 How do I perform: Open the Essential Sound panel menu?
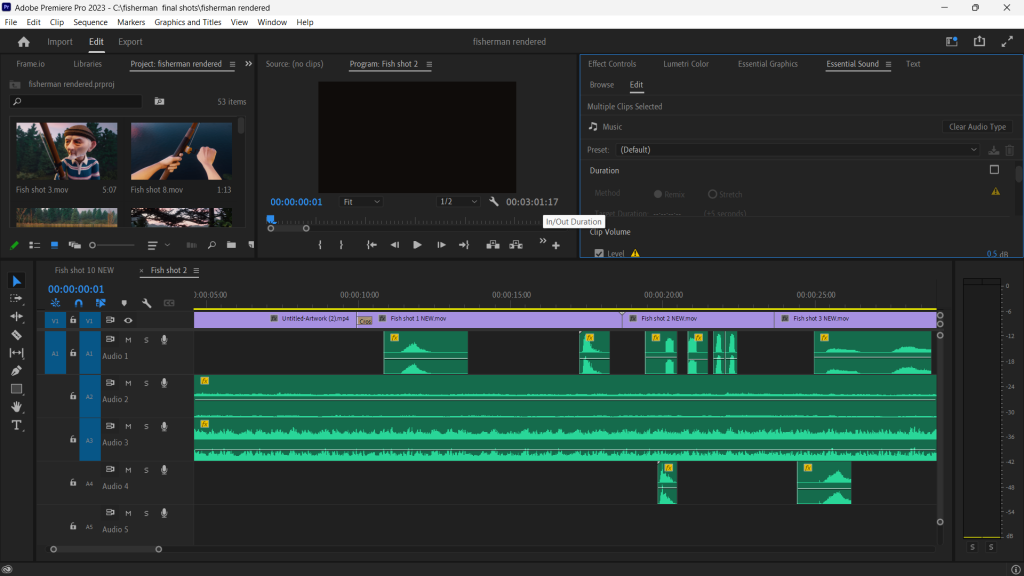pos(888,64)
